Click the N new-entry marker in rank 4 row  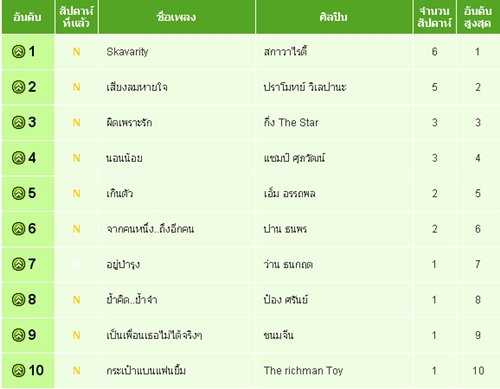point(76,158)
